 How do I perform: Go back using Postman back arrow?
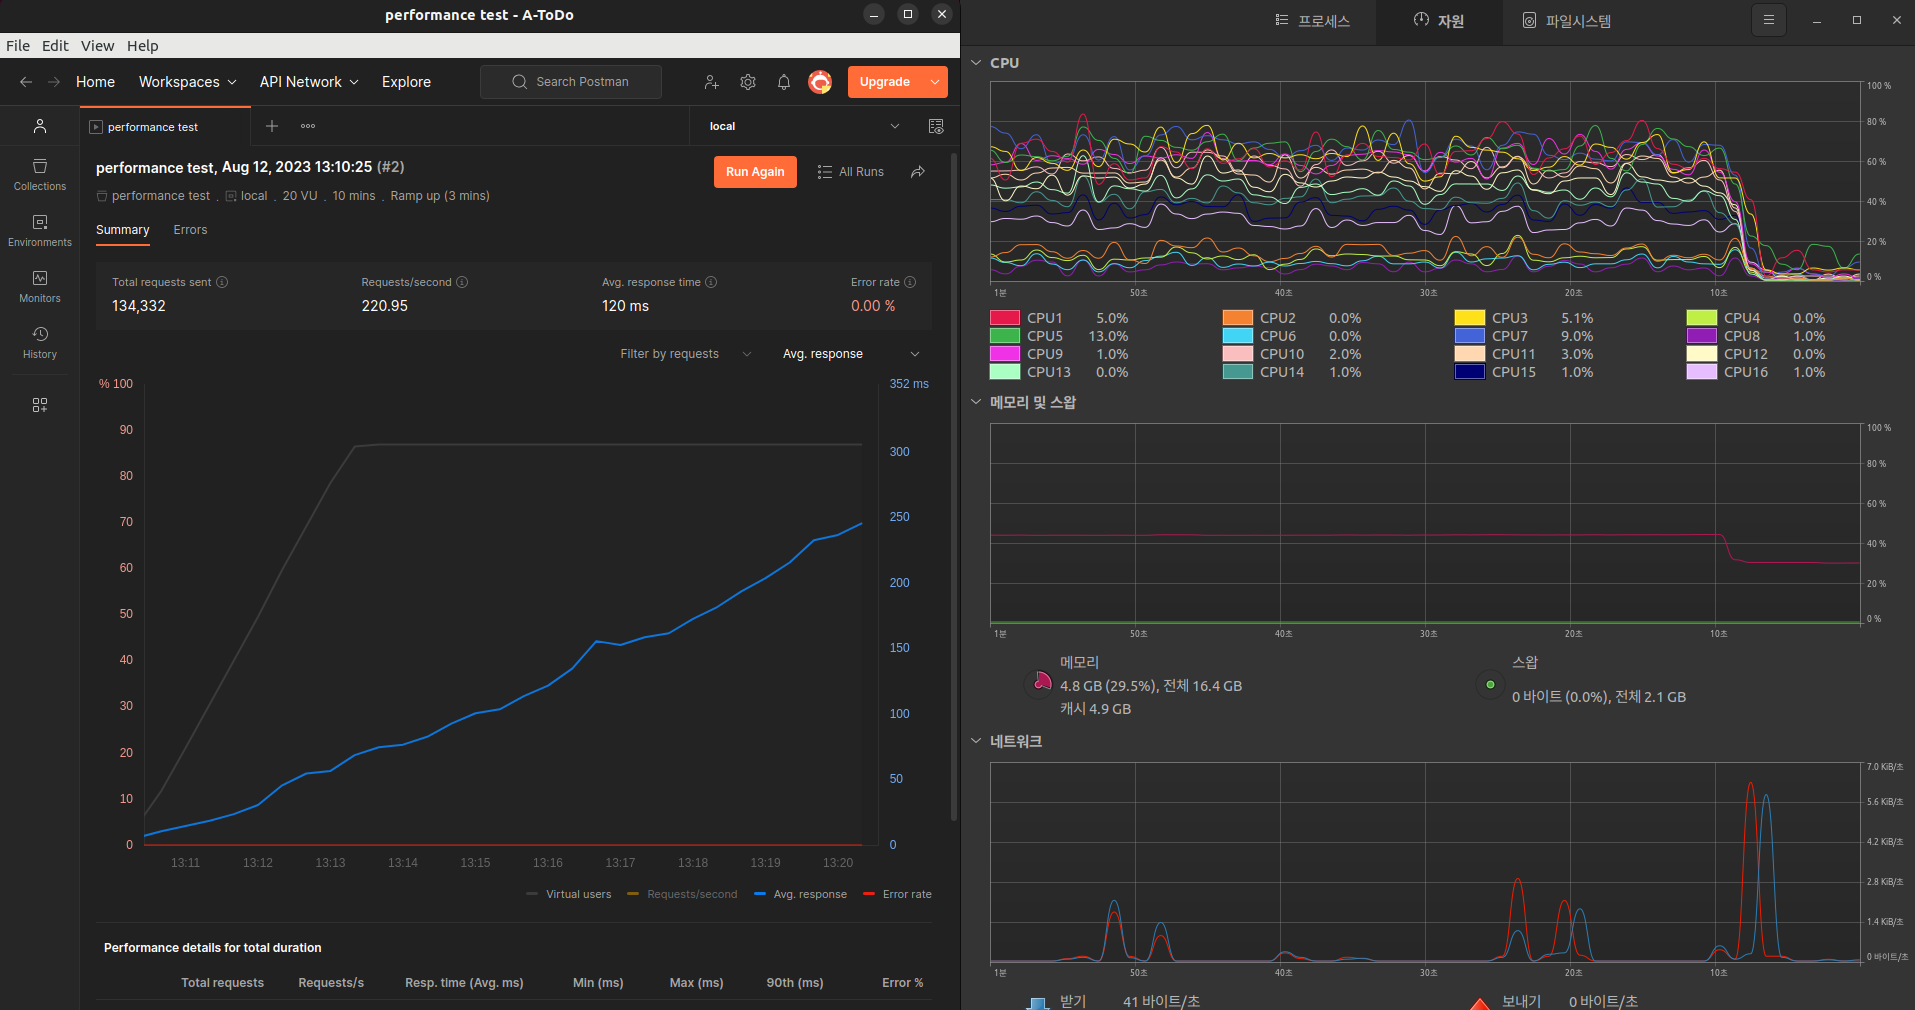click(26, 82)
